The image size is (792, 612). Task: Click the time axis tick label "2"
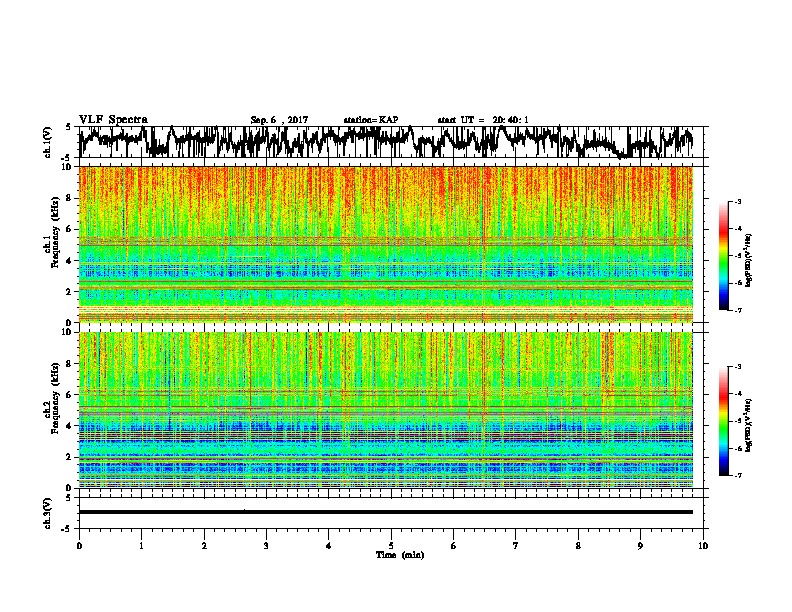[204, 545]
